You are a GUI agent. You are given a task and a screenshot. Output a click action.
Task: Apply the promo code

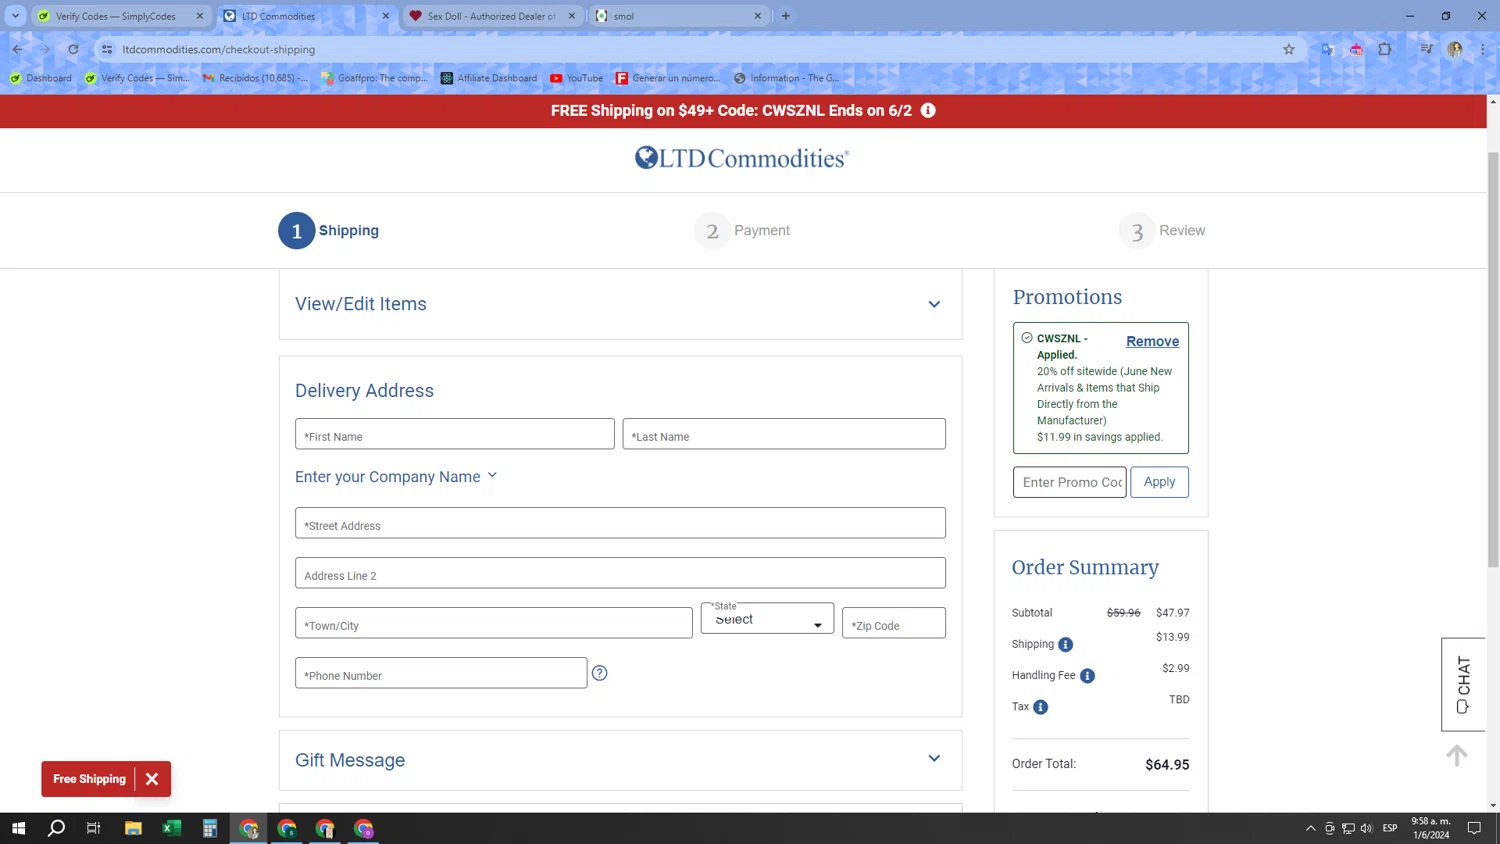pos(1159,482)
